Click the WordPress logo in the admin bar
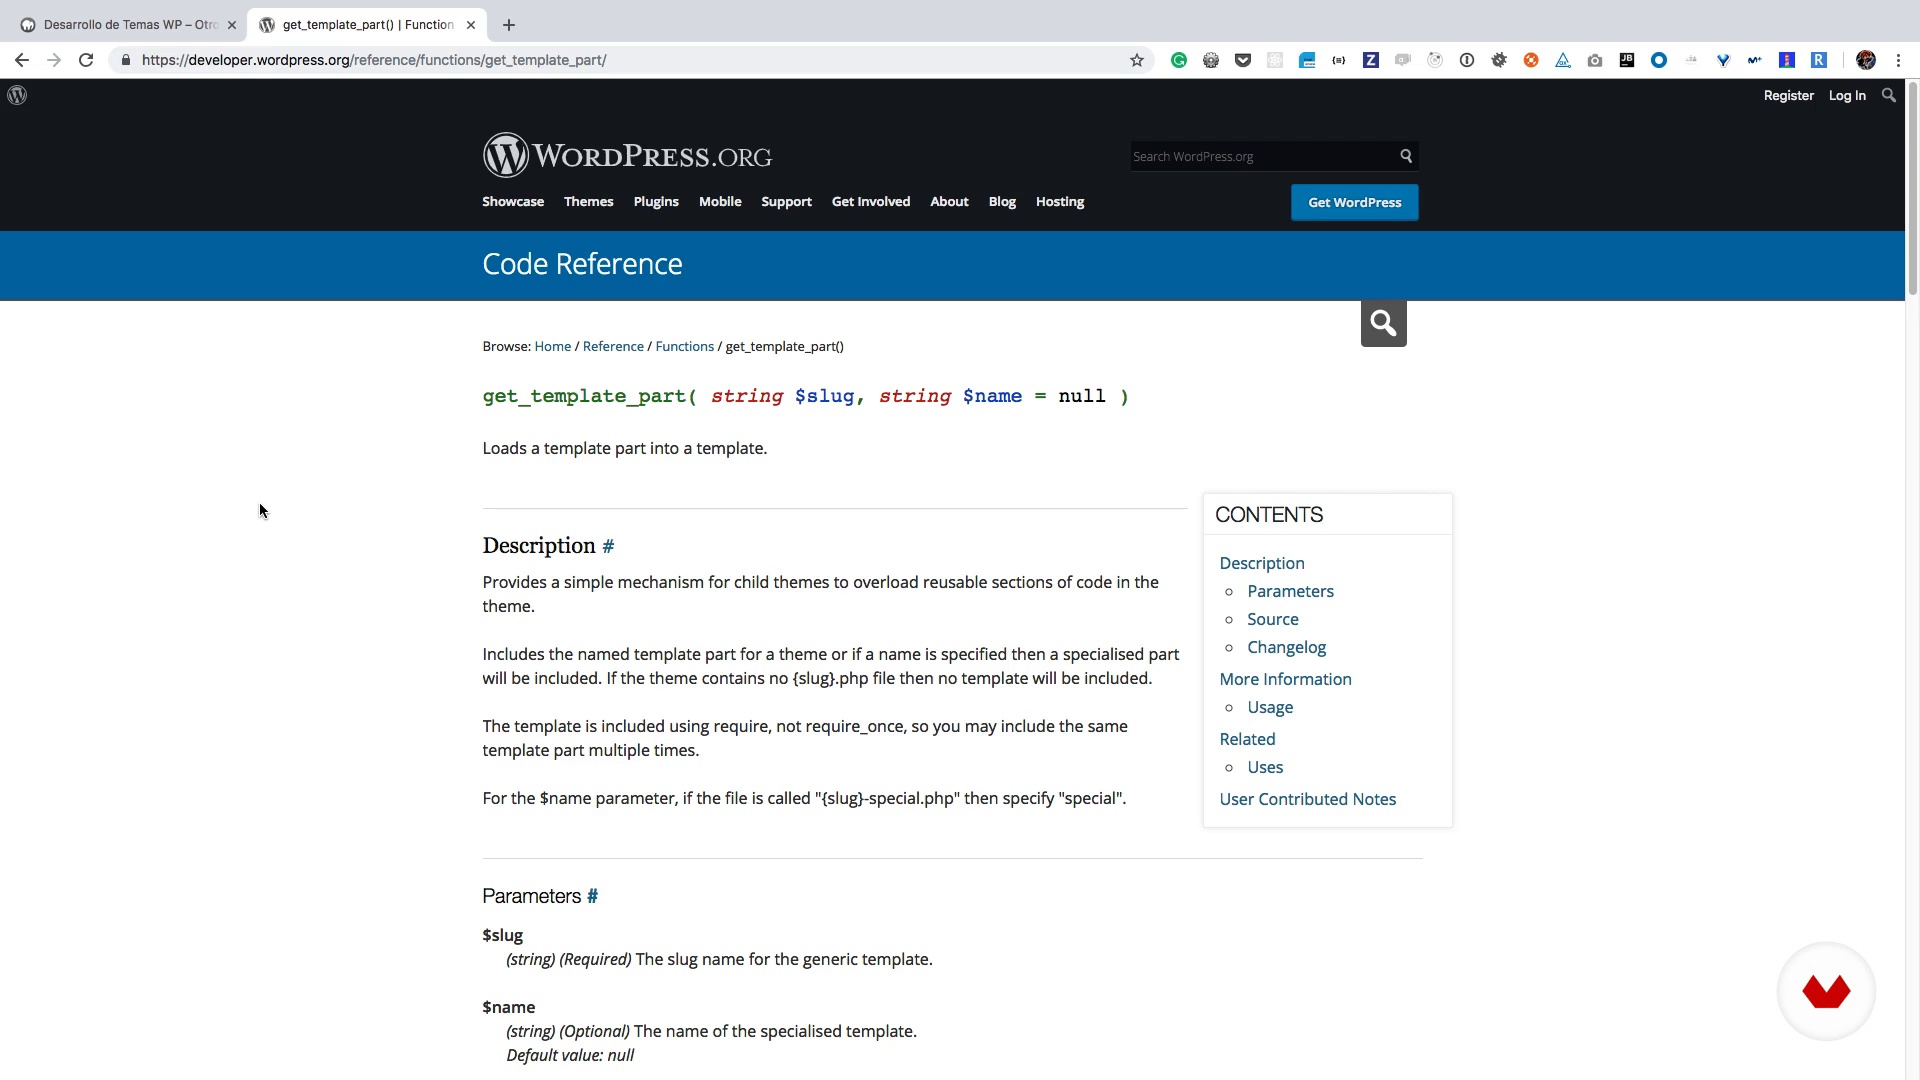 click(x=17, y=95)
